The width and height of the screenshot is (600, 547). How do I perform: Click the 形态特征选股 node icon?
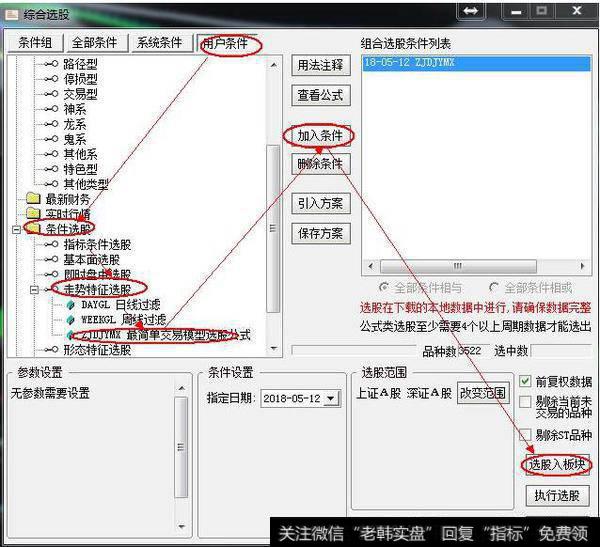[x=51, y=349]
